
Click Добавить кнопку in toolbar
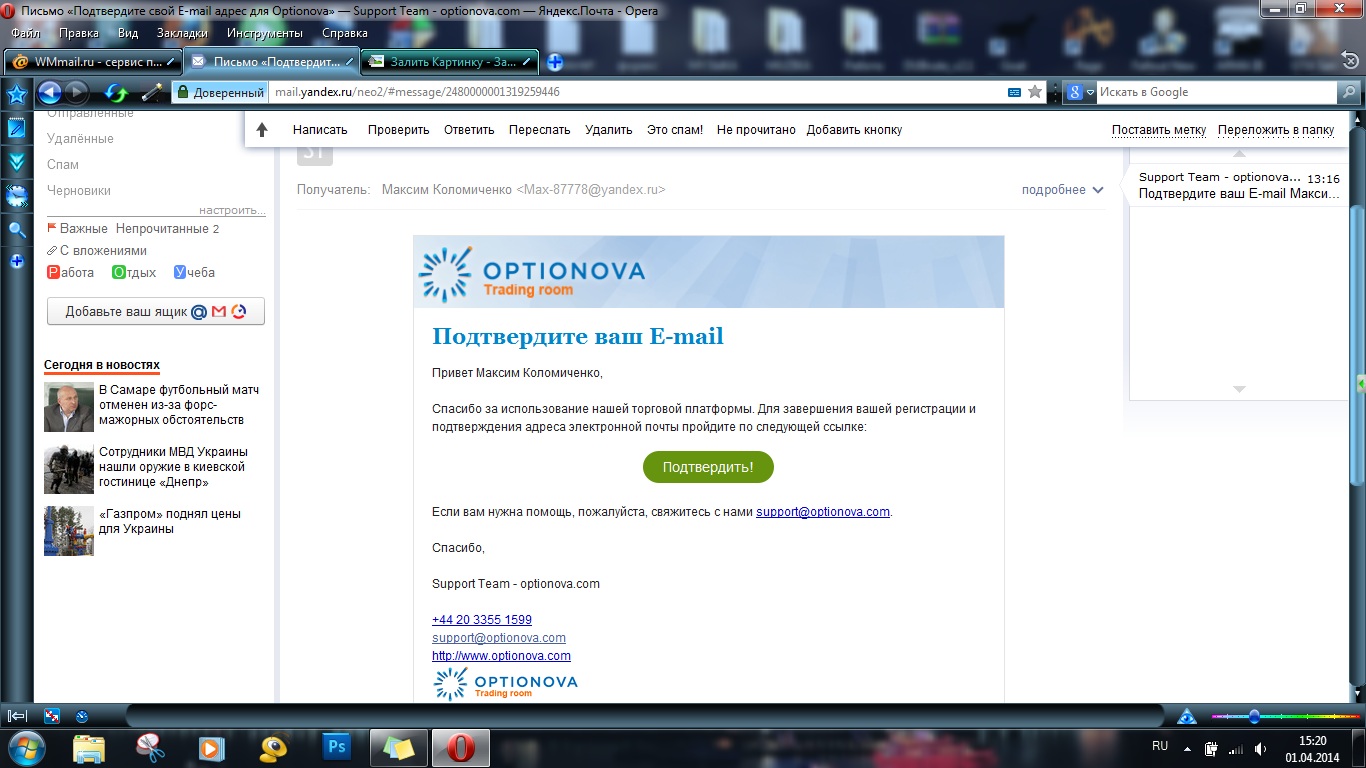854,130
